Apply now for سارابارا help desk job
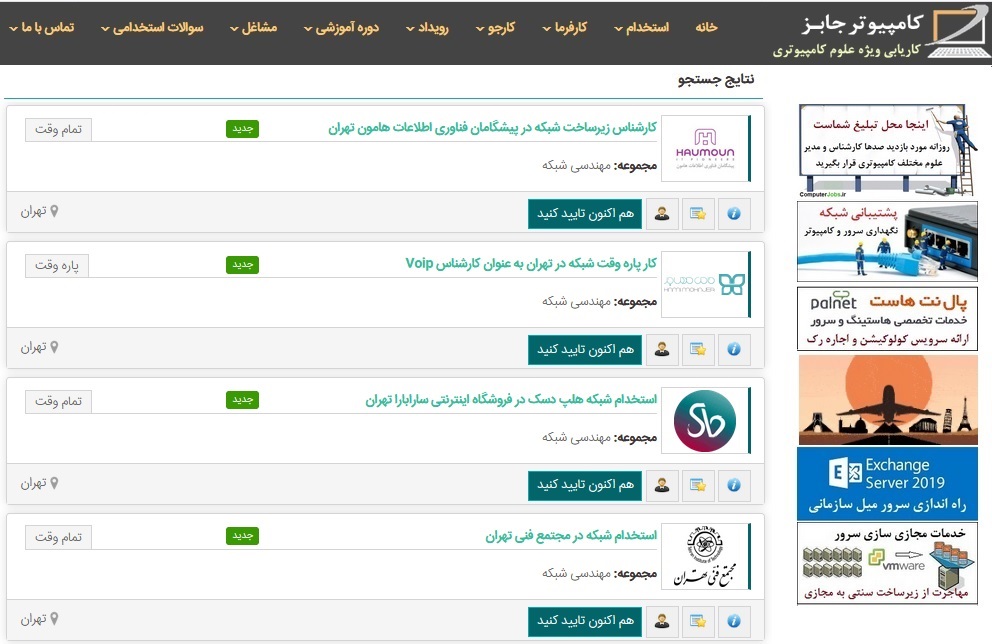Viewport: 992px width, 644px height. 585,485
